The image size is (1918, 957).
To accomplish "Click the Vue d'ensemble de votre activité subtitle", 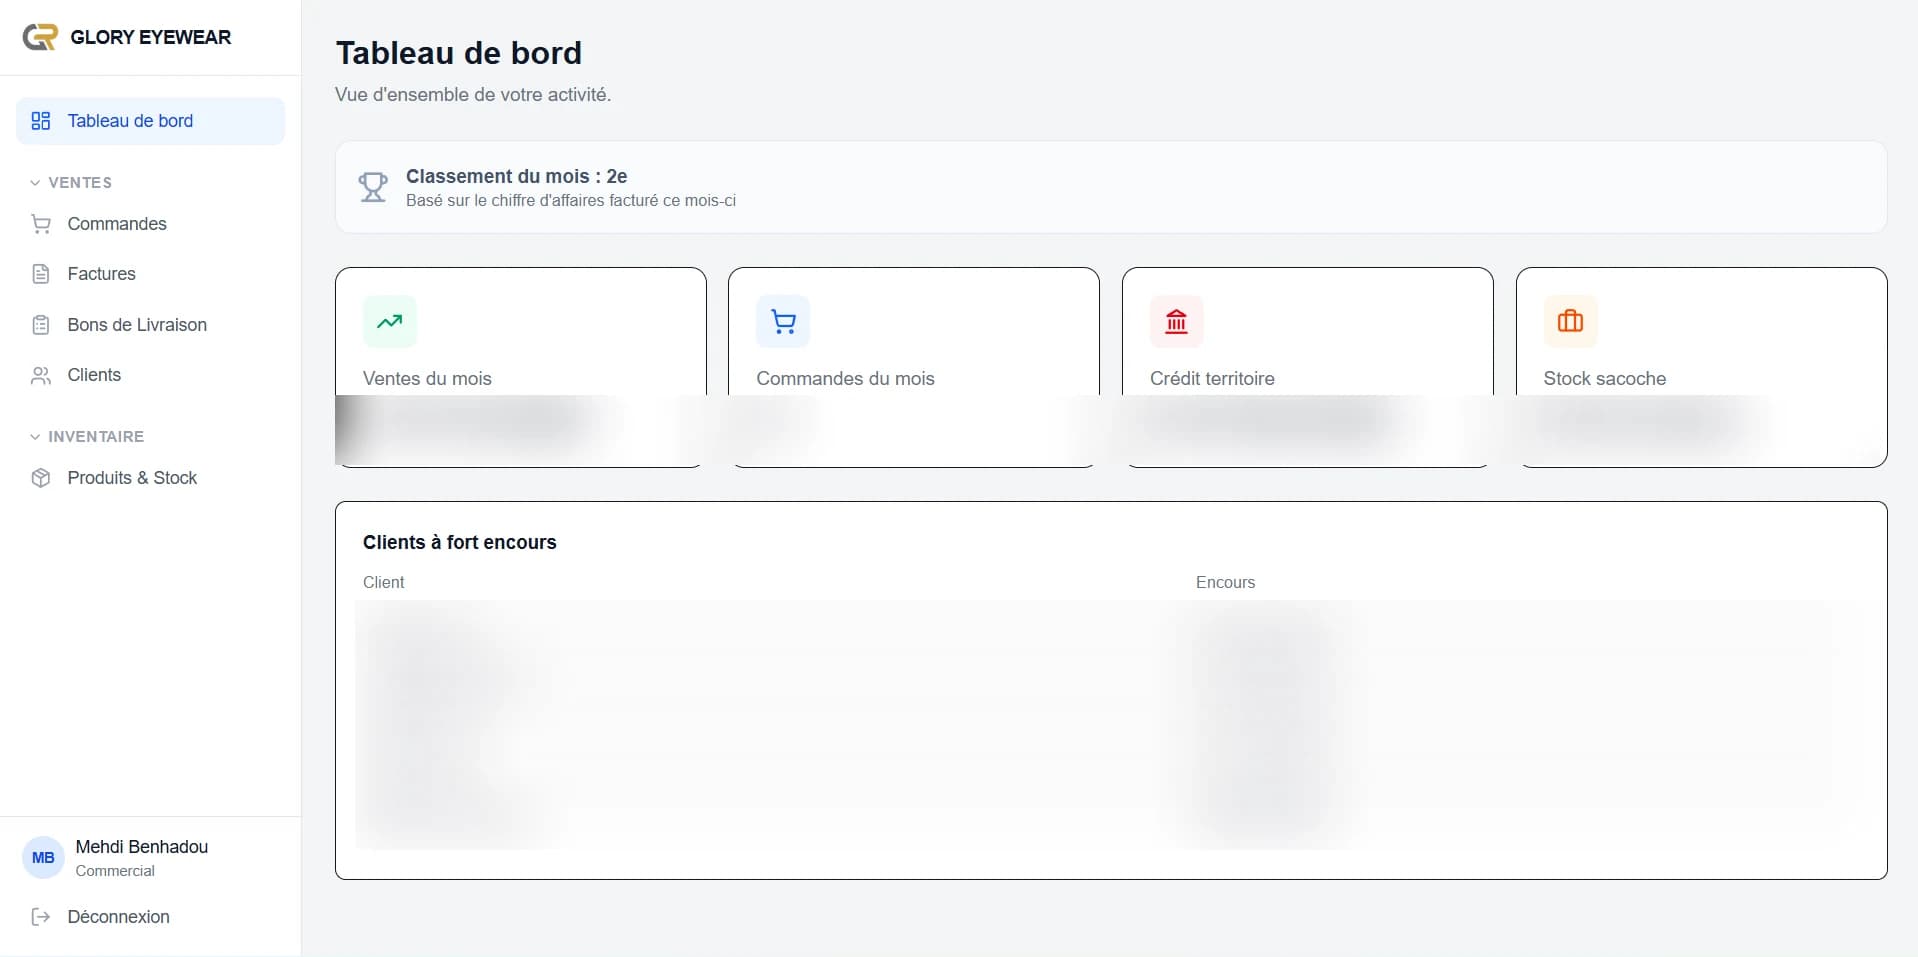I will [473, 95].
